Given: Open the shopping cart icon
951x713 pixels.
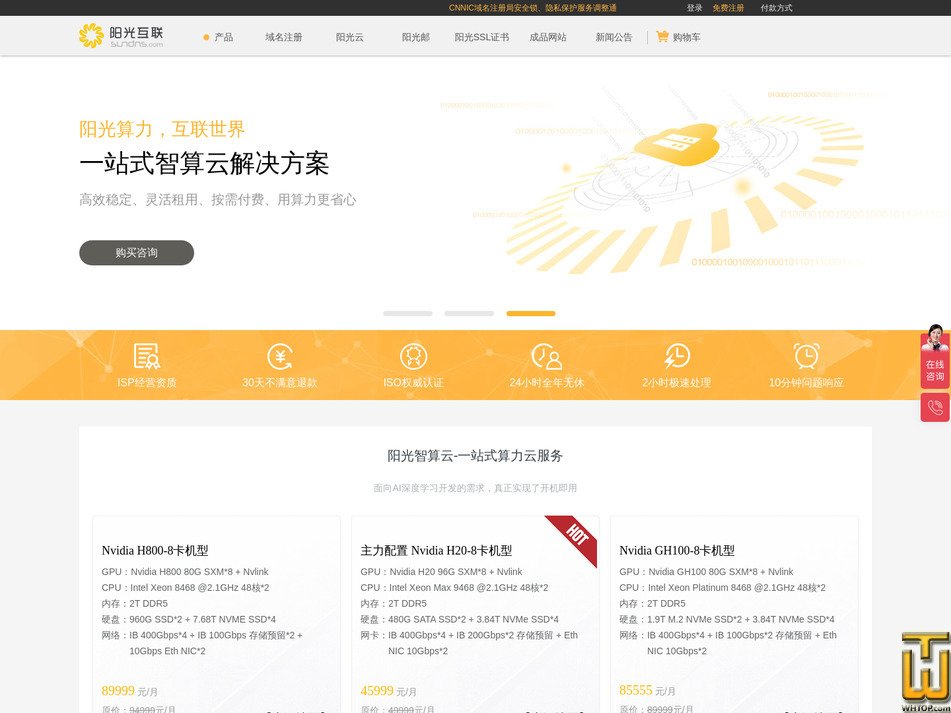Looking at the screenshot, I should tap(662, 36).
